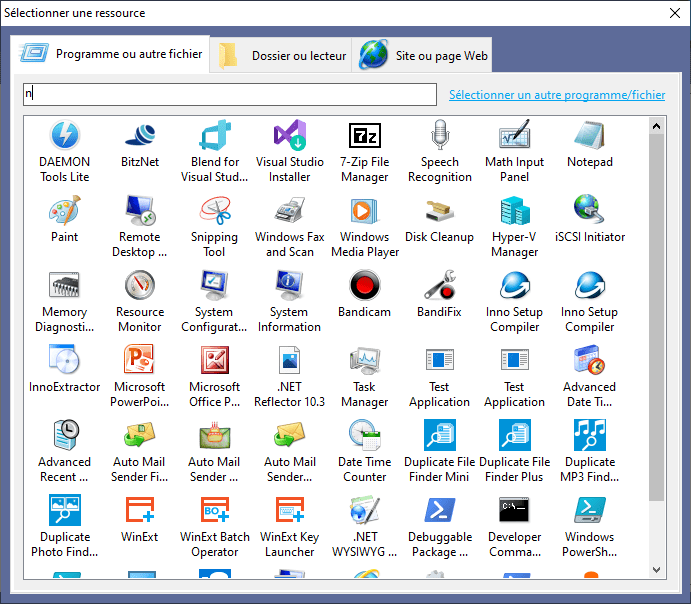The height and width of the screenshot is (604, 691).
Task: Click the scrollbar up arrow
Action: (x=656, y=126)
